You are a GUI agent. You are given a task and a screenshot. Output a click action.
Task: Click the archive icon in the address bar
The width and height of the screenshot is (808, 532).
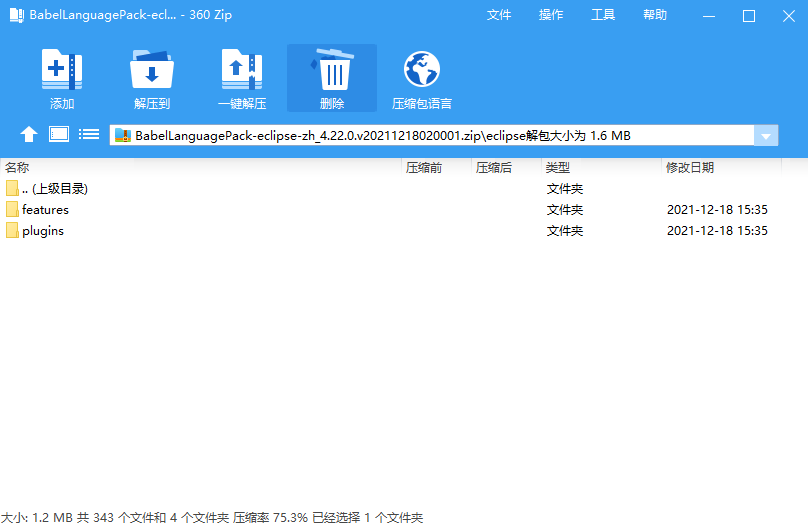[123, 136]
